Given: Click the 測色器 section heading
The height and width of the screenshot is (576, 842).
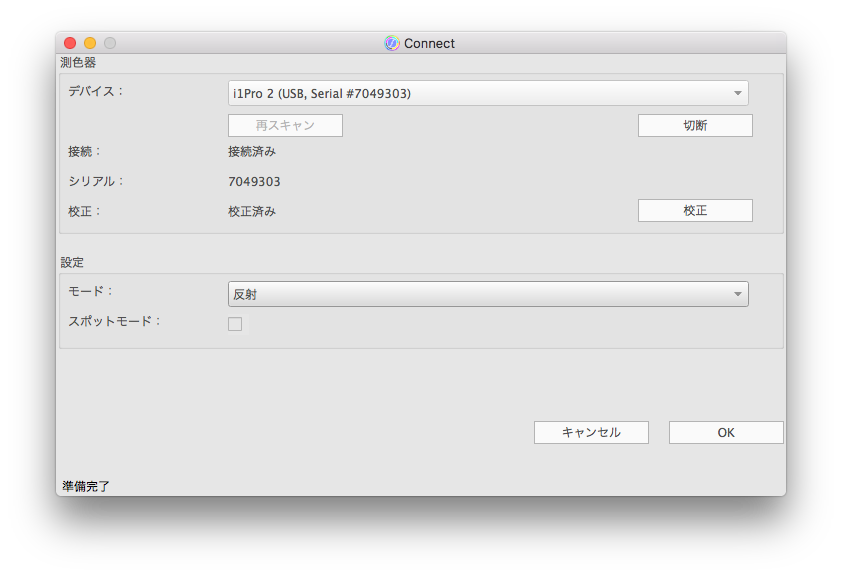Looking at the screenshot, I should pyautogui.click(x=78, y=63).
